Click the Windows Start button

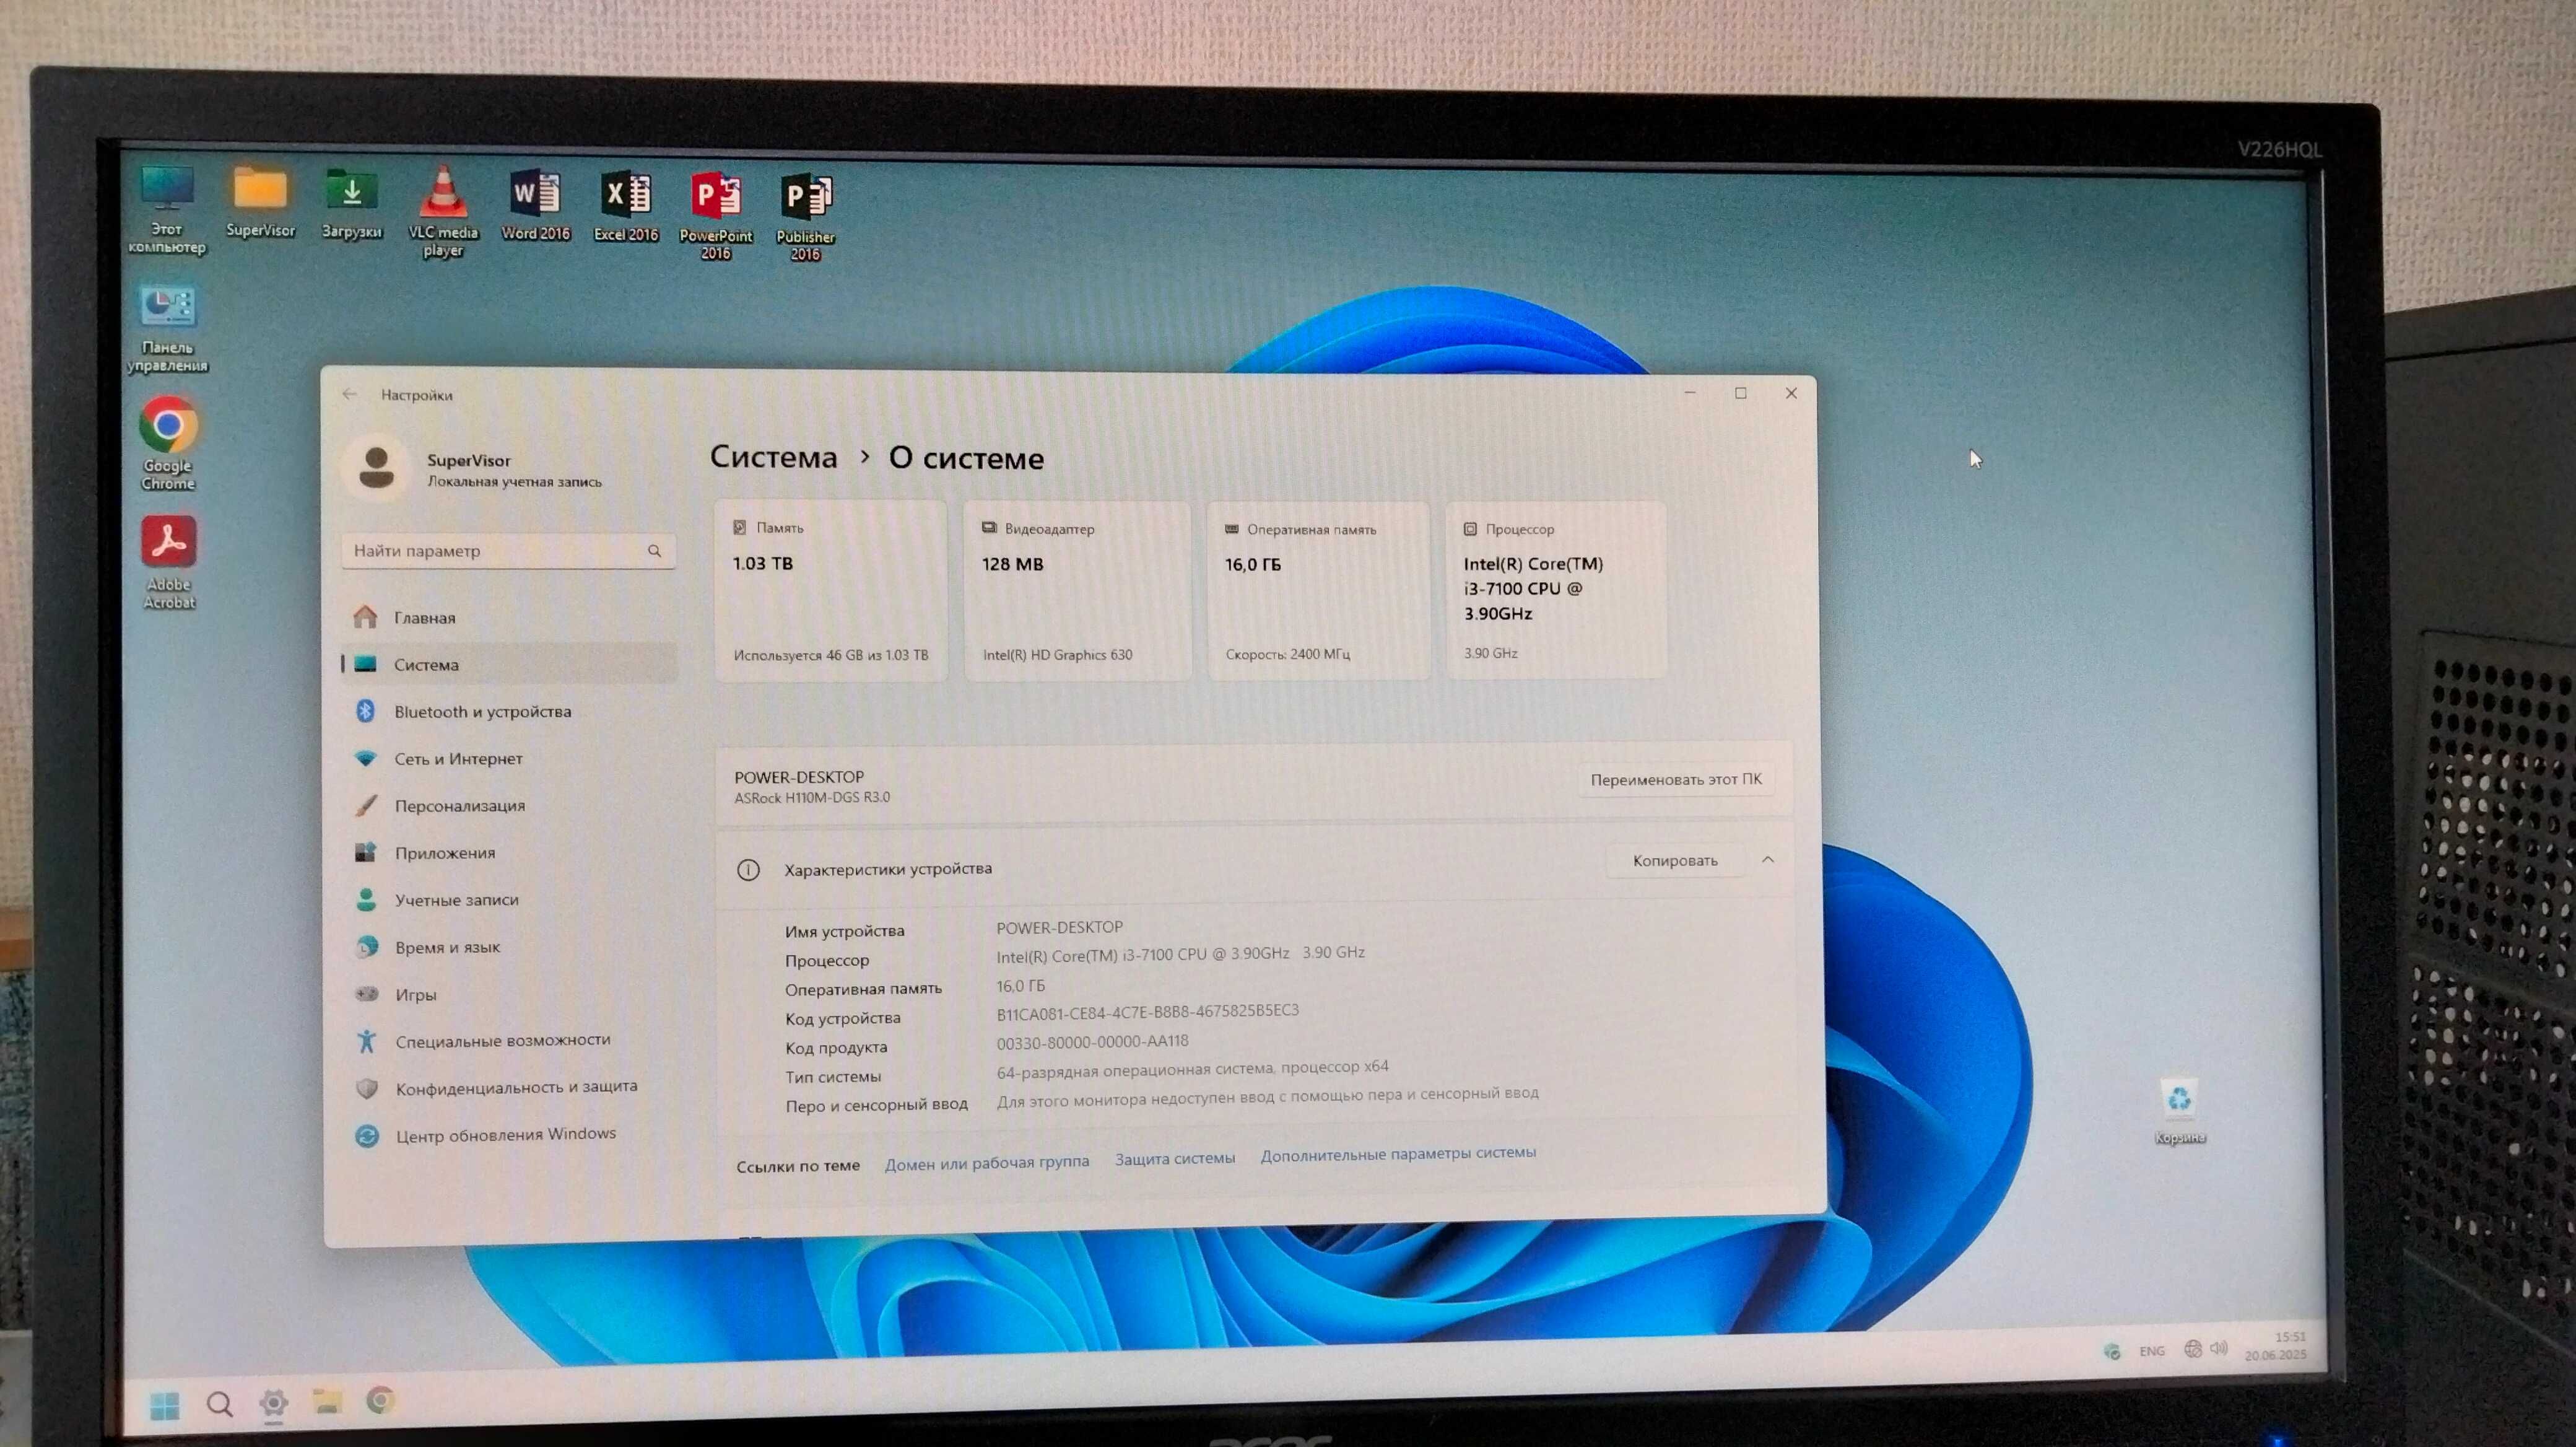tap(165, 1405)
